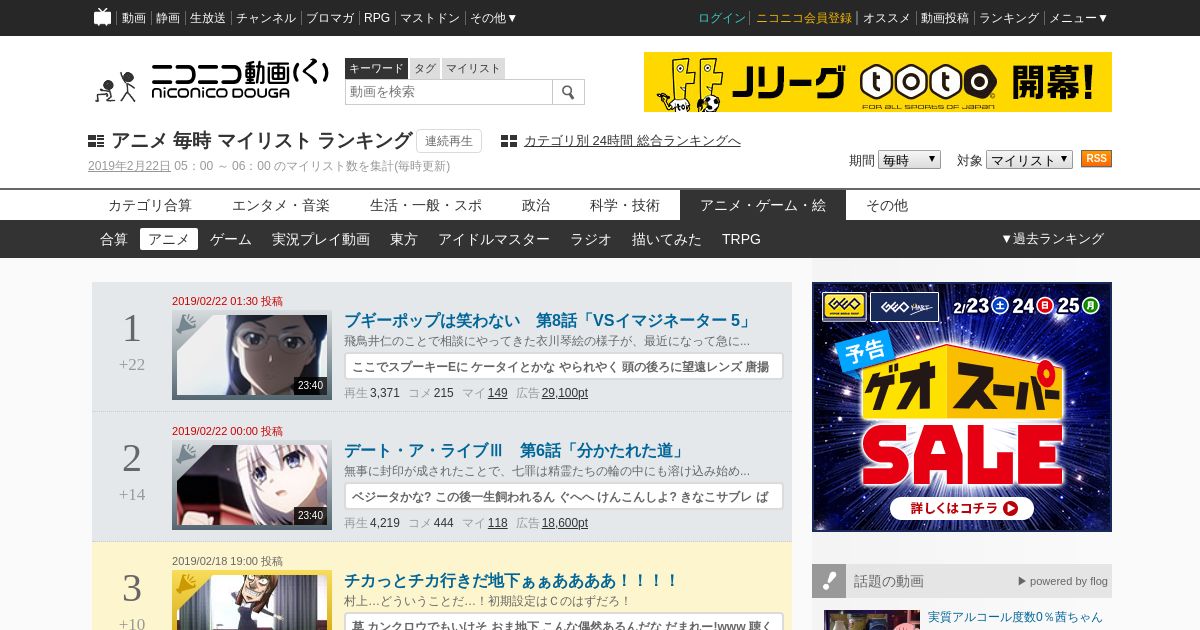Select the キーワード search tab
The image size is (1200, 630).
(376, 68)
